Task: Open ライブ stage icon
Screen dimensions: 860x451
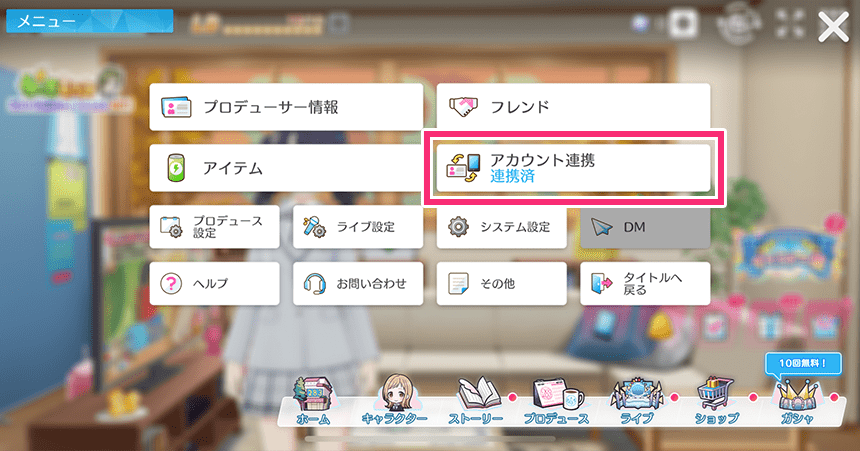Action: pyautogui.click(x=637, y=401)
